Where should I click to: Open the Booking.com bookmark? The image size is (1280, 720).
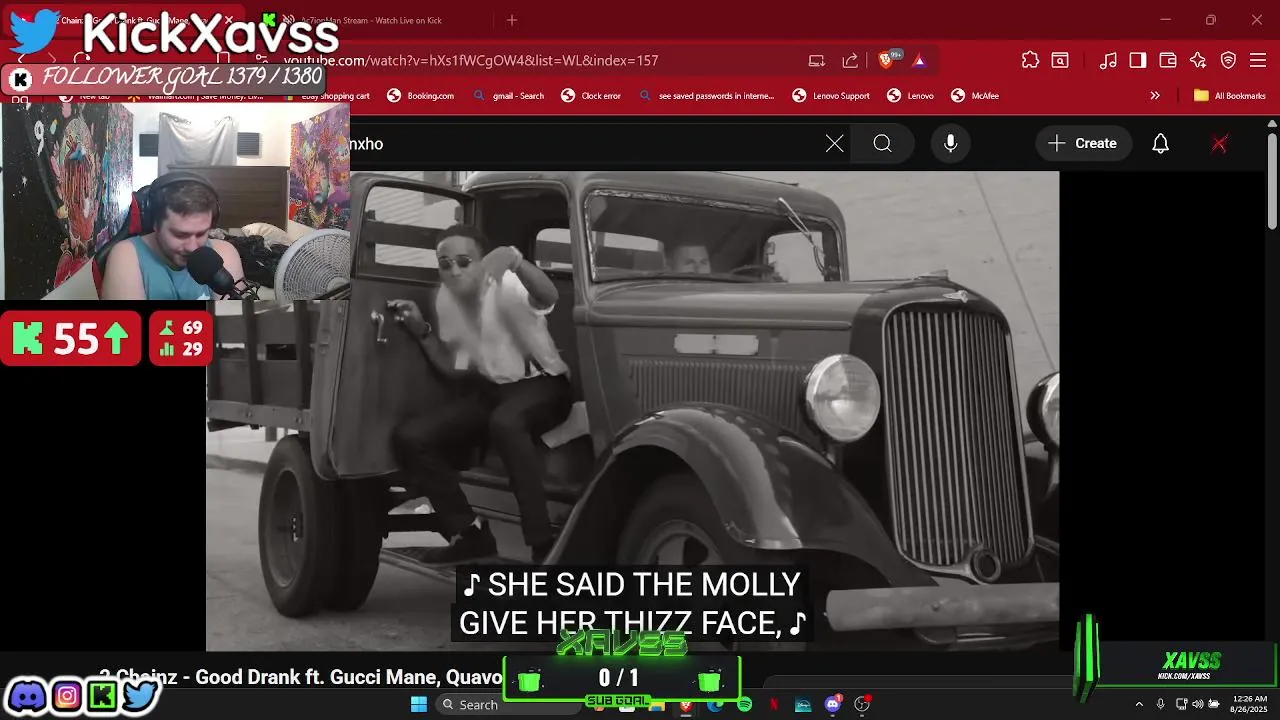tap(421, 96)
